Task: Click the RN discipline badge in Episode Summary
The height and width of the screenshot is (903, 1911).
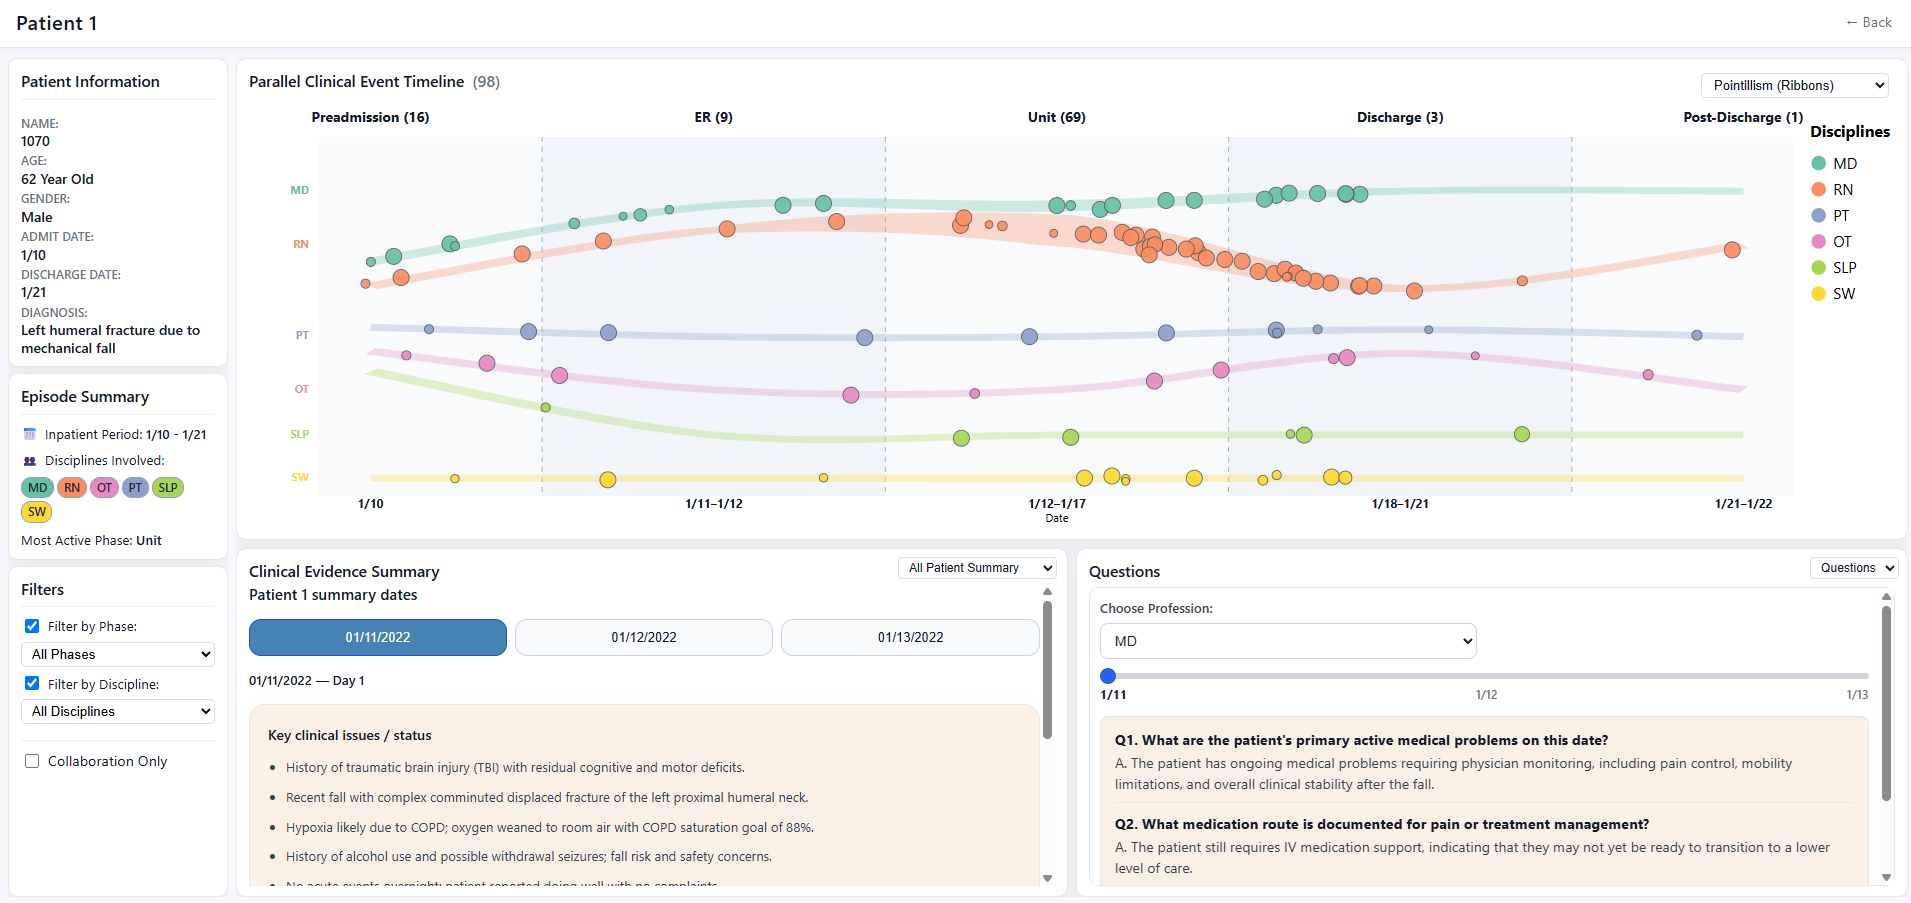Action: [x=72, y=488]
